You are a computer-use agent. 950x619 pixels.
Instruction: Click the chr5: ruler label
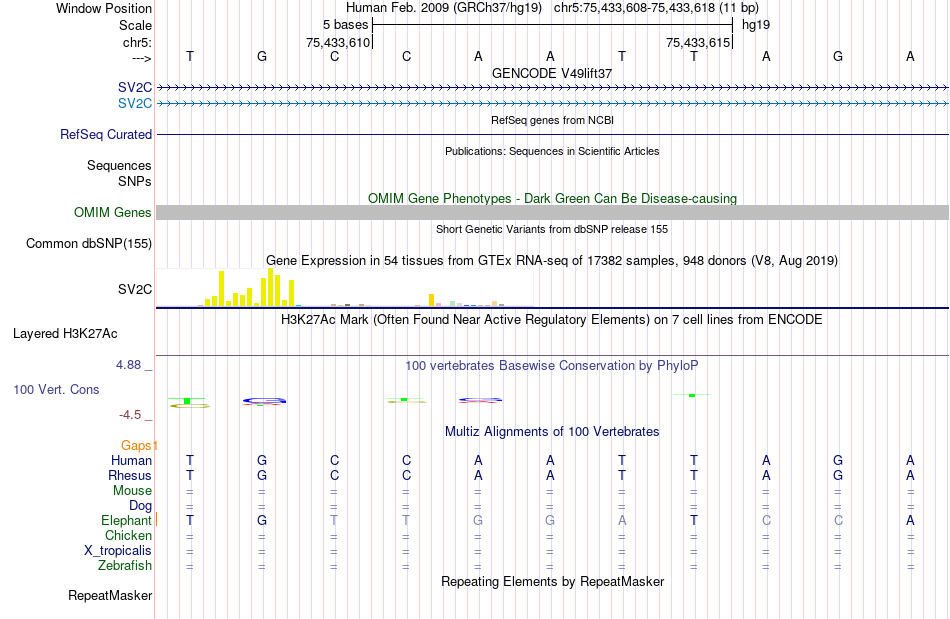coord(137,42)
